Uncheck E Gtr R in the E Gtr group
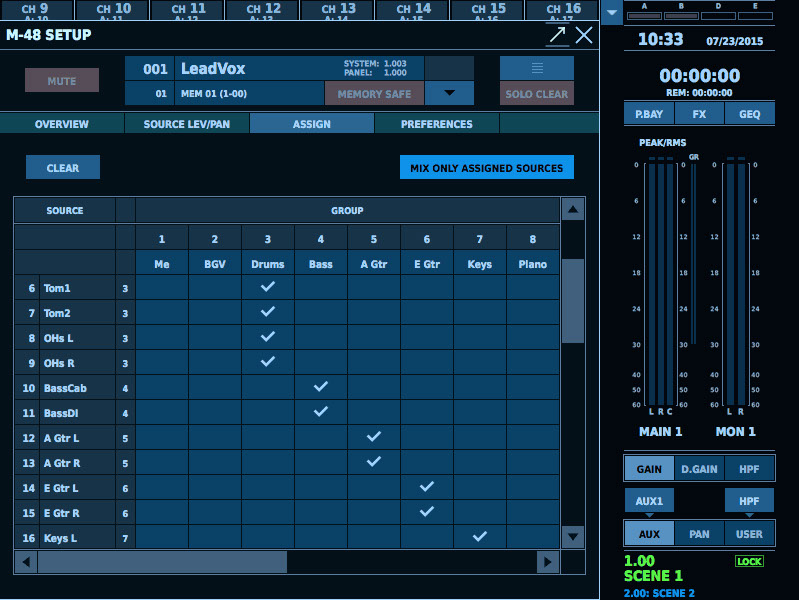 pyautogui.click(x=427, y=512)
